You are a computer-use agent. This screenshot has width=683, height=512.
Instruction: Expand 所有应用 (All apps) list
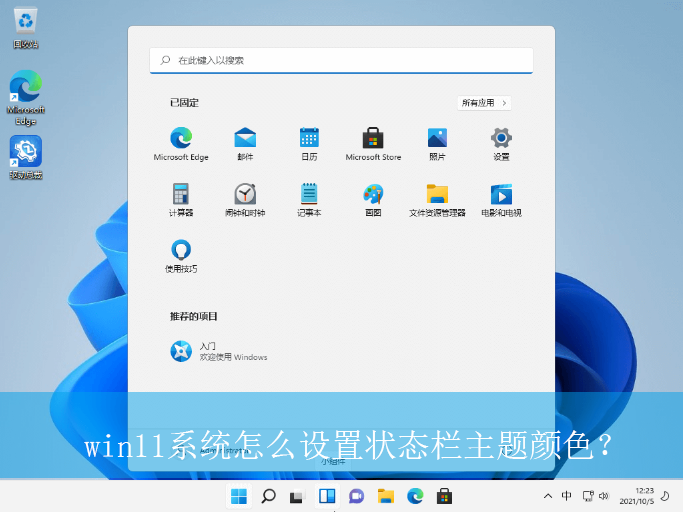pos(484,103)
